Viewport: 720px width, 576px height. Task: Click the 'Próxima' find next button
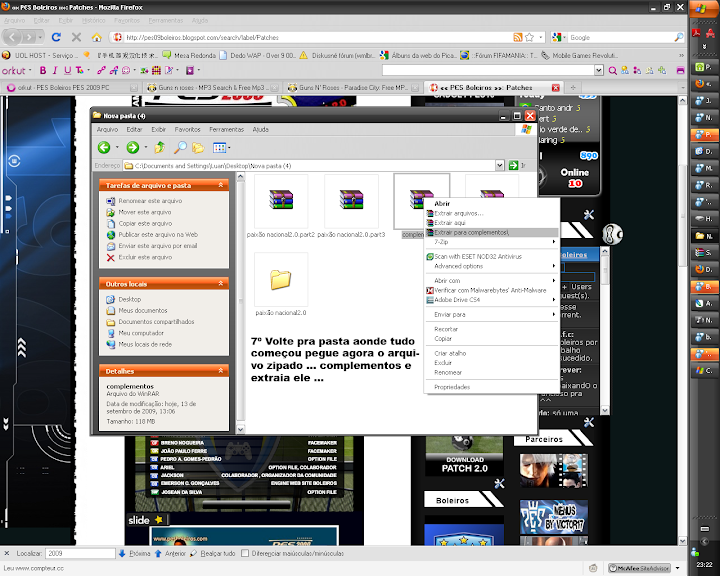(134, 552)
